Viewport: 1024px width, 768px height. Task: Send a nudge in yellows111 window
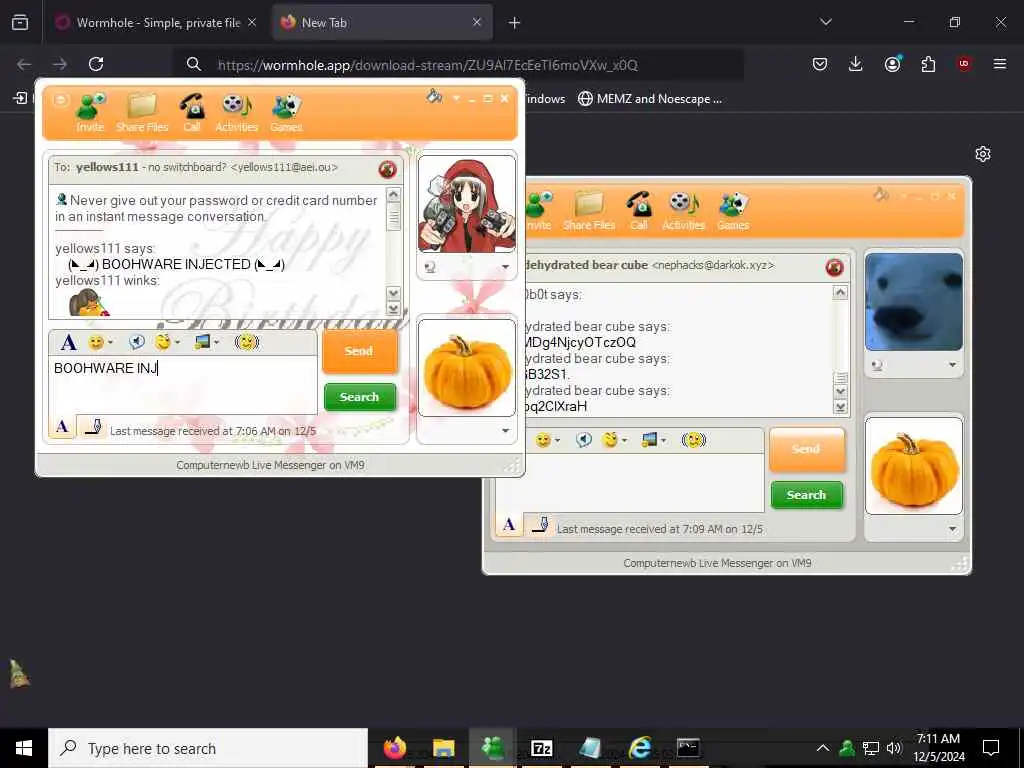247,342
